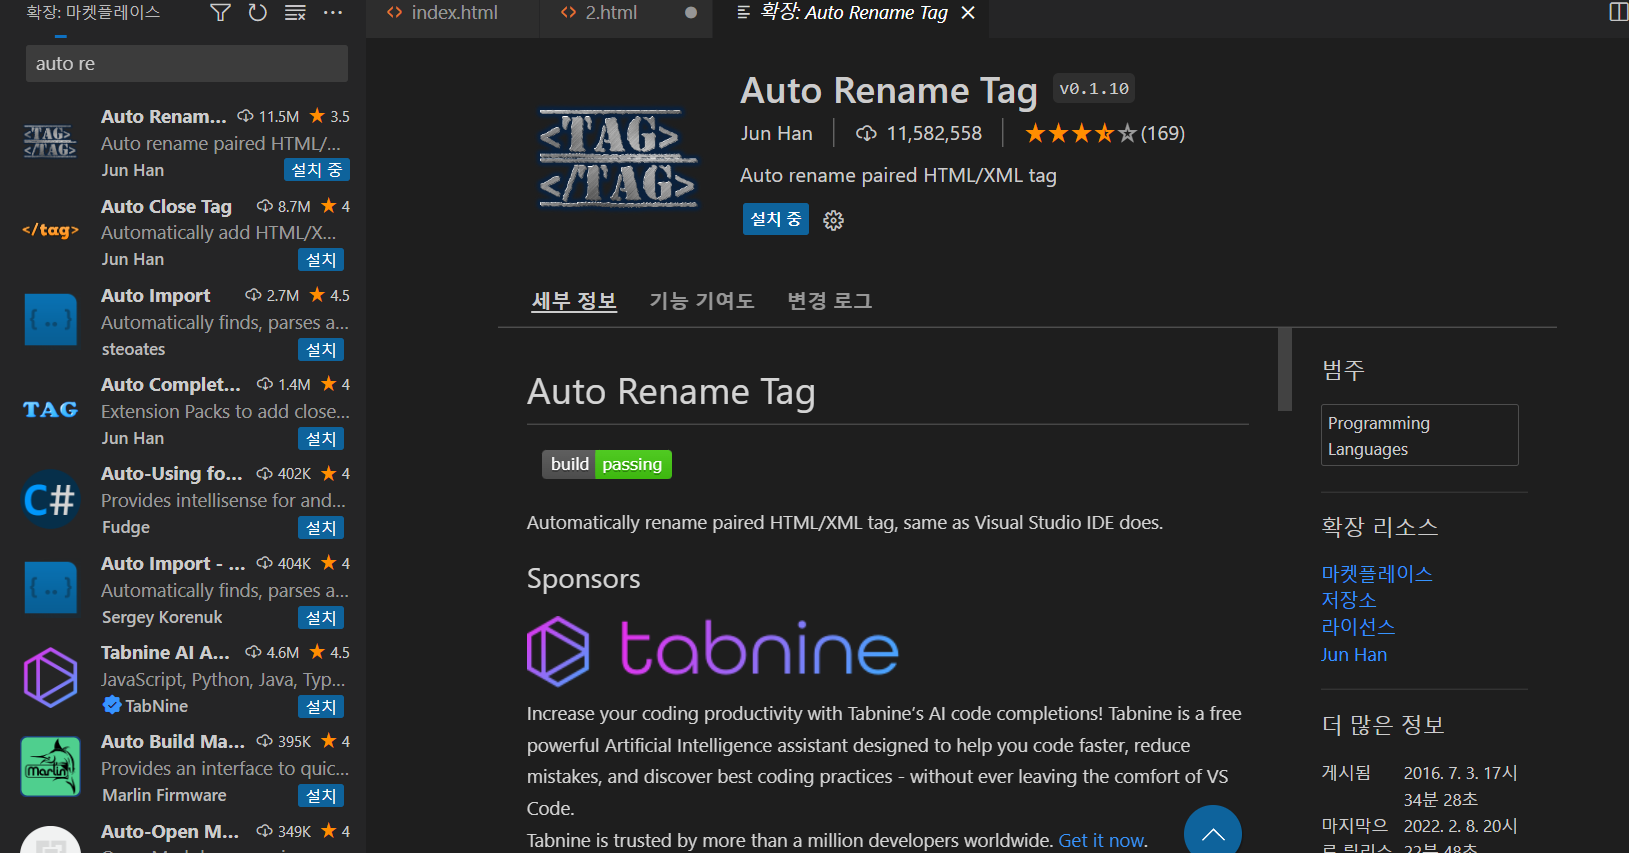1629x853 pixels.
Task: Click the Tabnine AI list icon
Action: point(50,677)
